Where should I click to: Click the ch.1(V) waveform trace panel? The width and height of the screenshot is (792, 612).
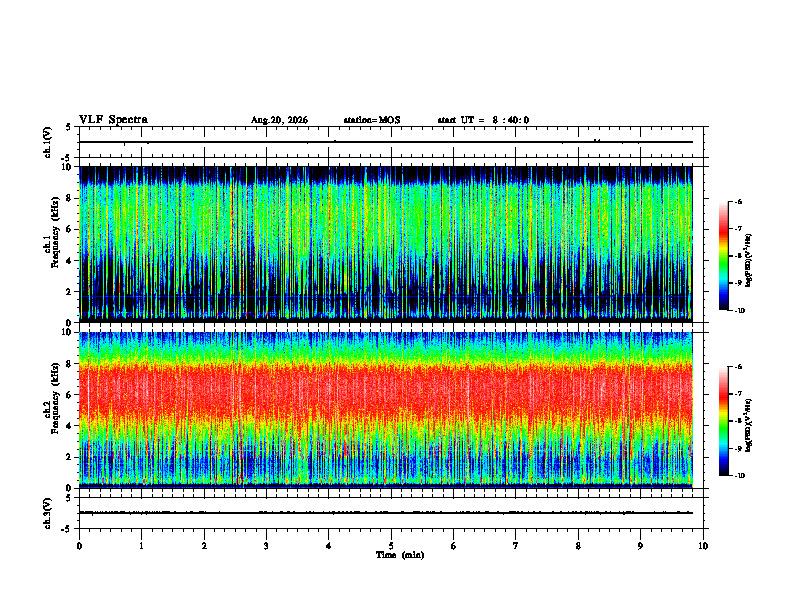[391, 142]
